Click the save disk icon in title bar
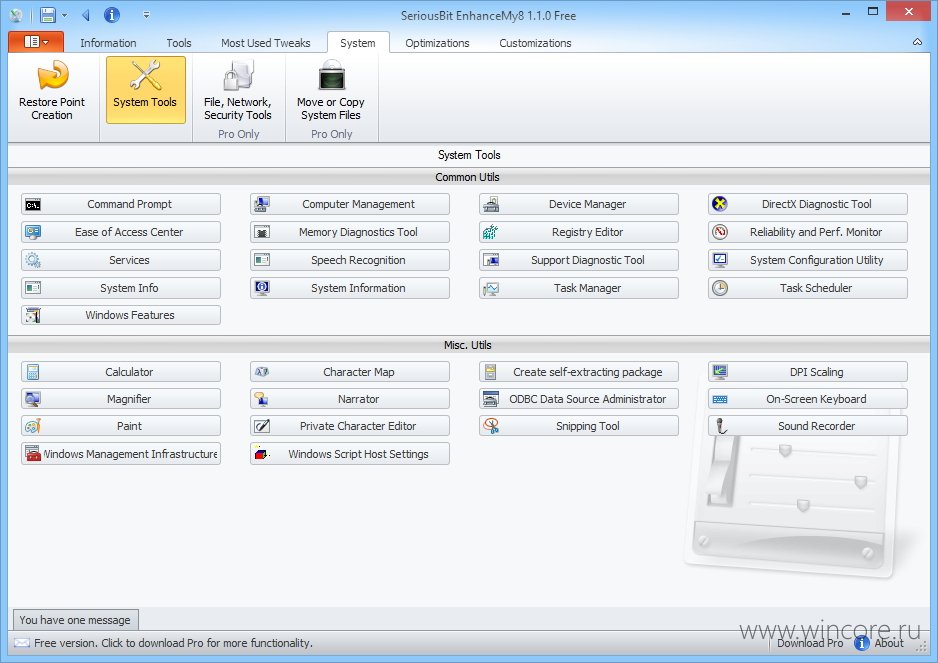The width and height of the screenshot is (938, 663). pos(48,15)
